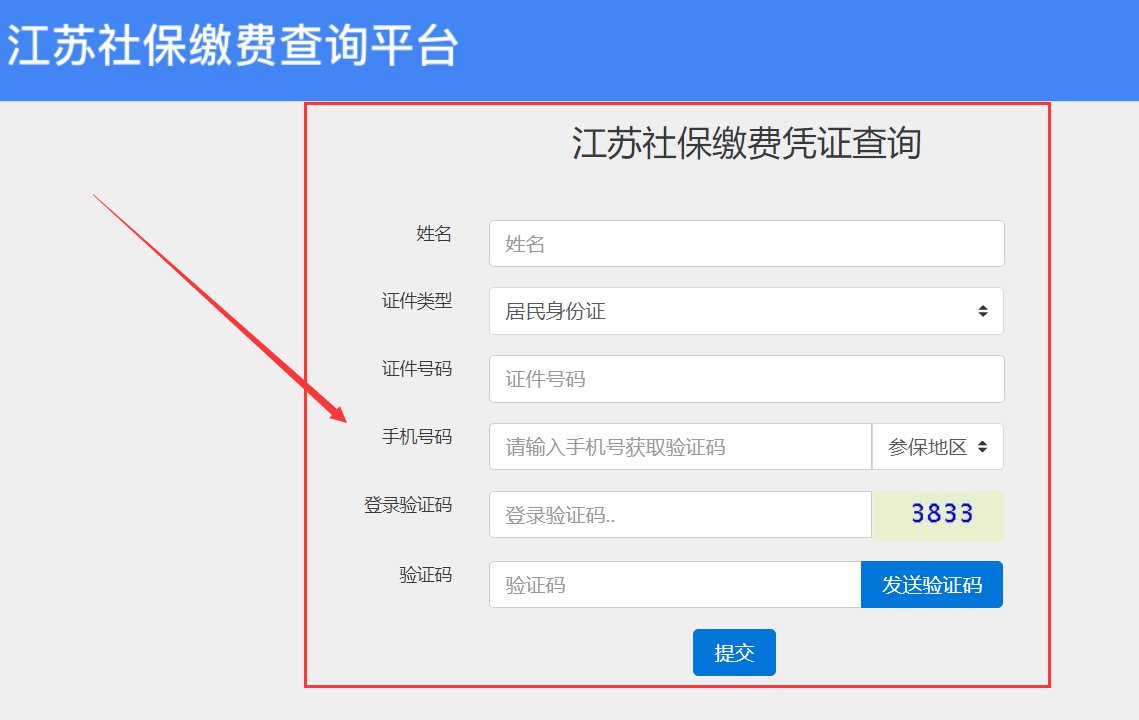Click the 验证码 label beside the bottom input

coord(425,575)
